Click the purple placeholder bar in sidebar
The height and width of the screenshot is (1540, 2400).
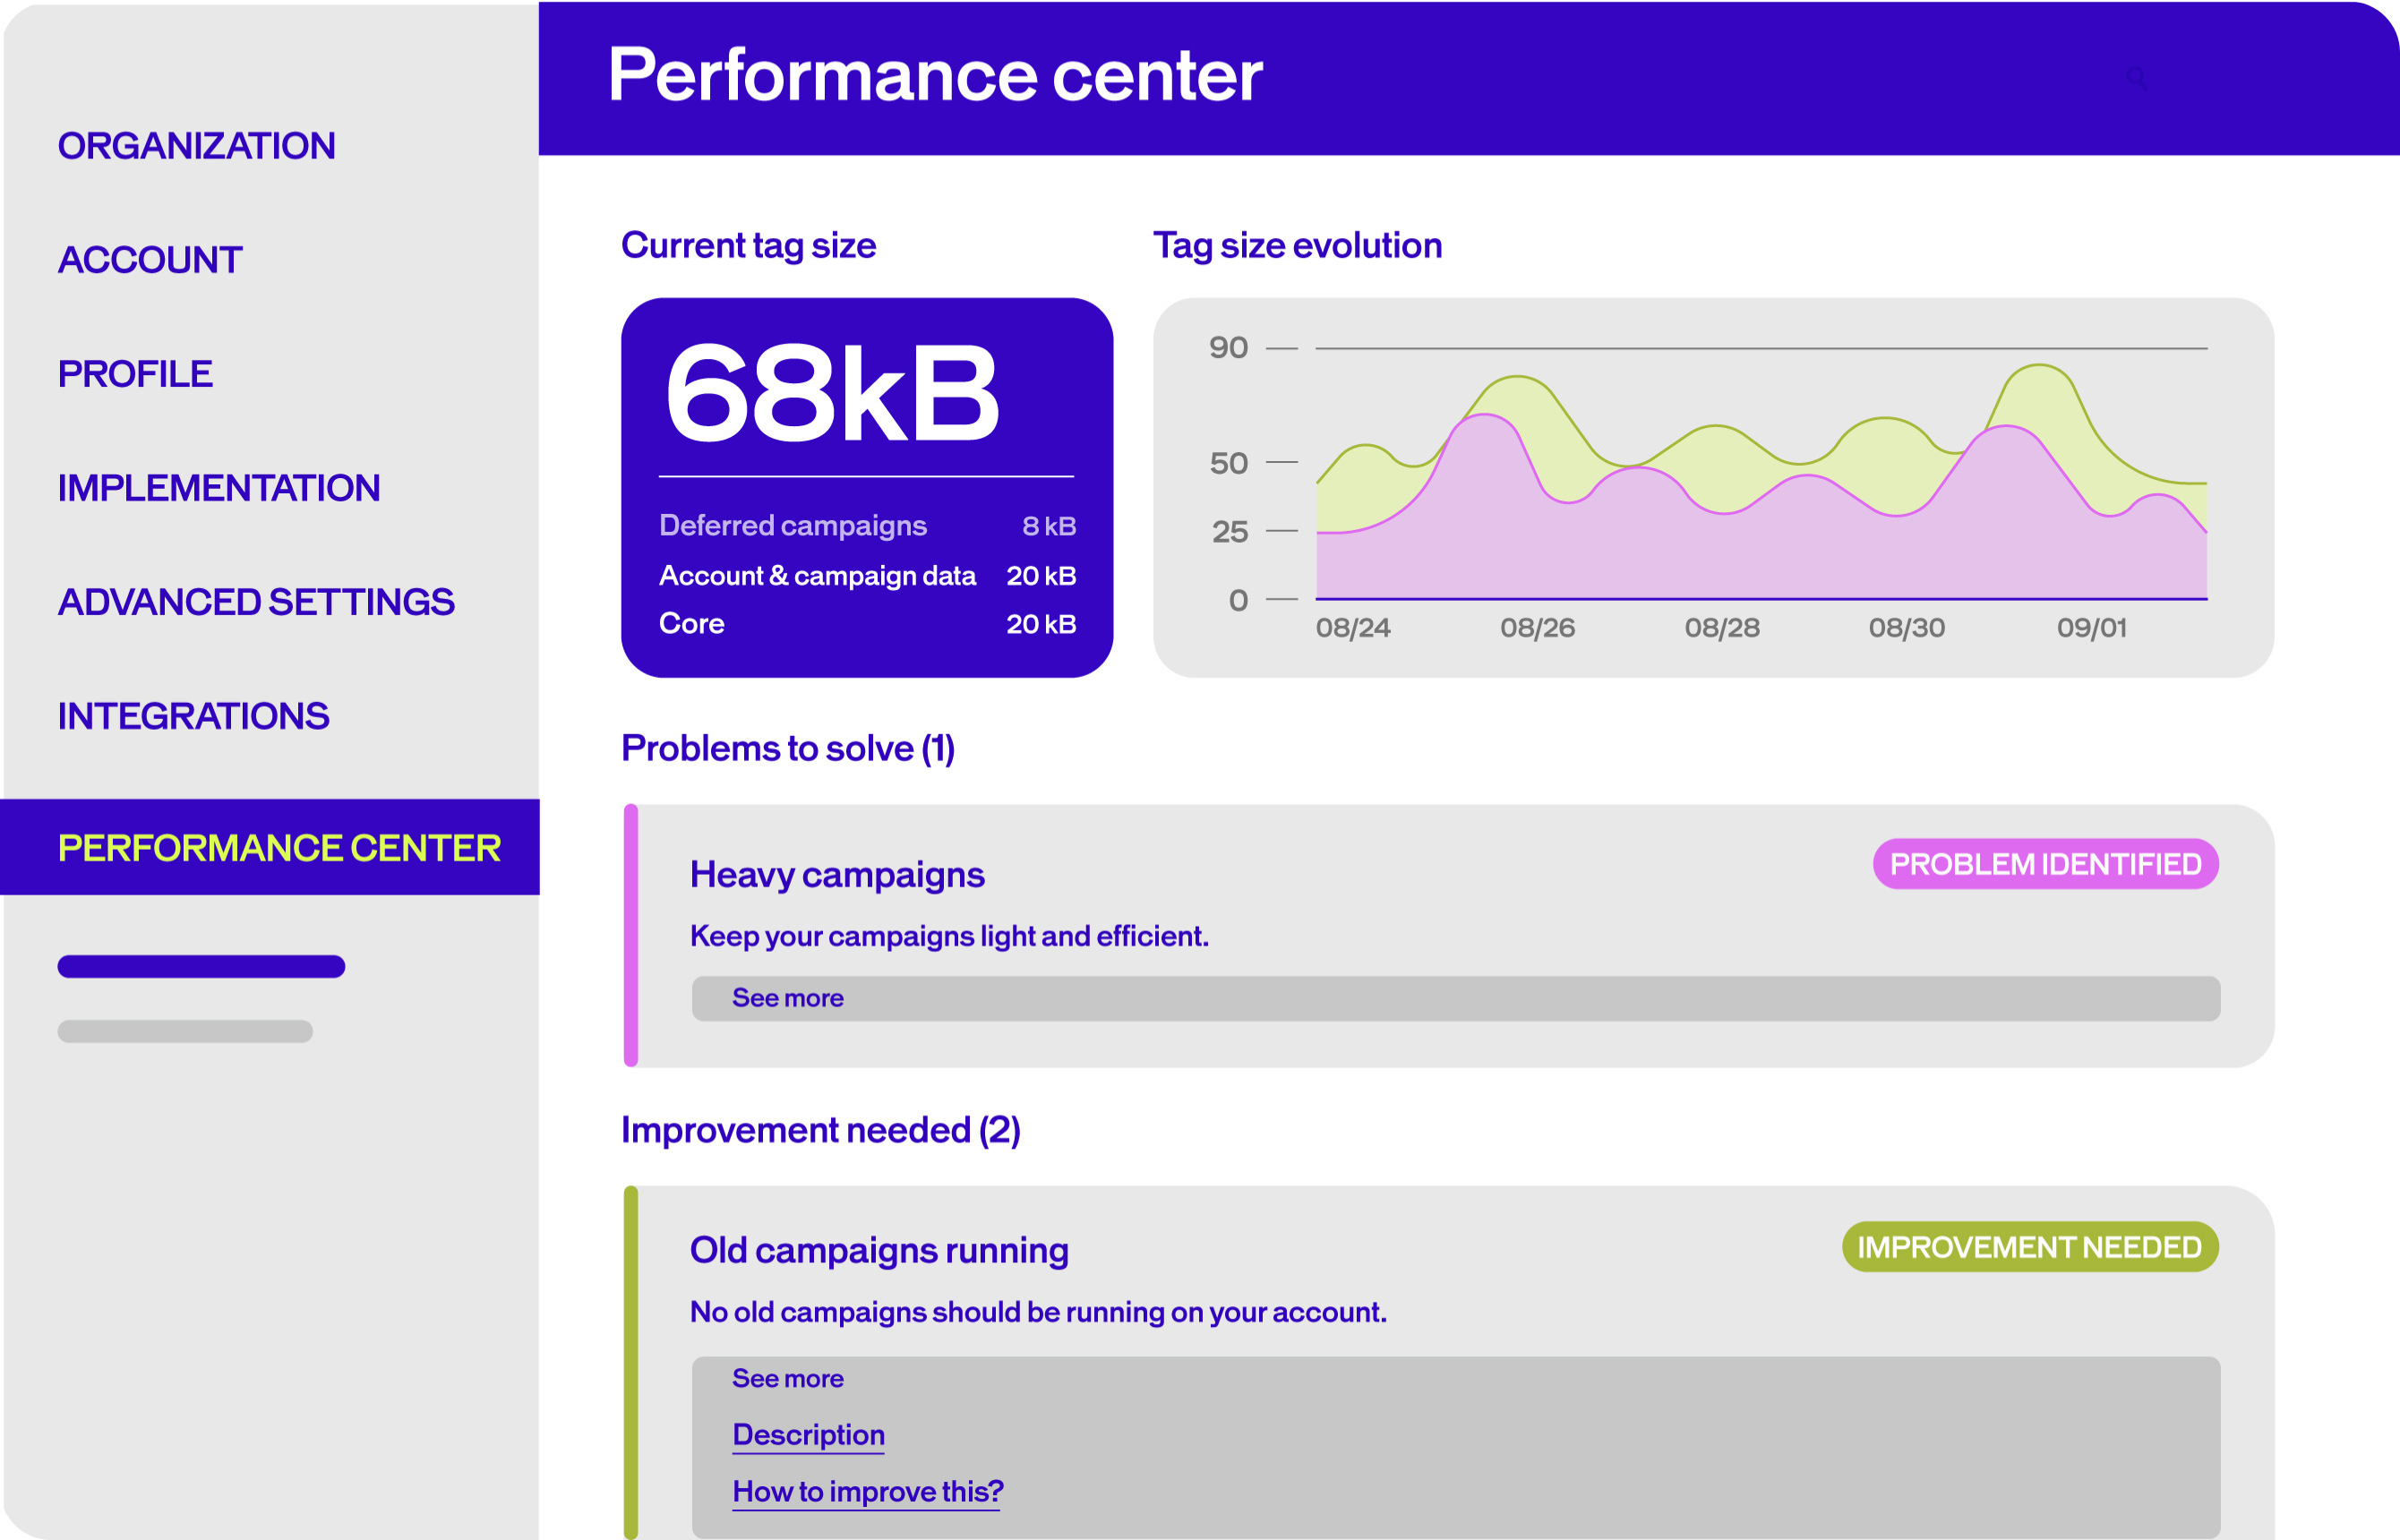201,966
